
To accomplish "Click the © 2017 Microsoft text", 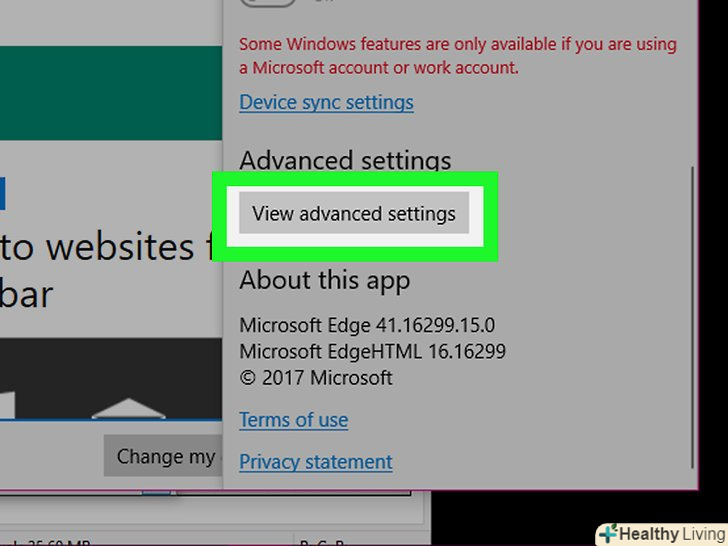I will point(316,377).
